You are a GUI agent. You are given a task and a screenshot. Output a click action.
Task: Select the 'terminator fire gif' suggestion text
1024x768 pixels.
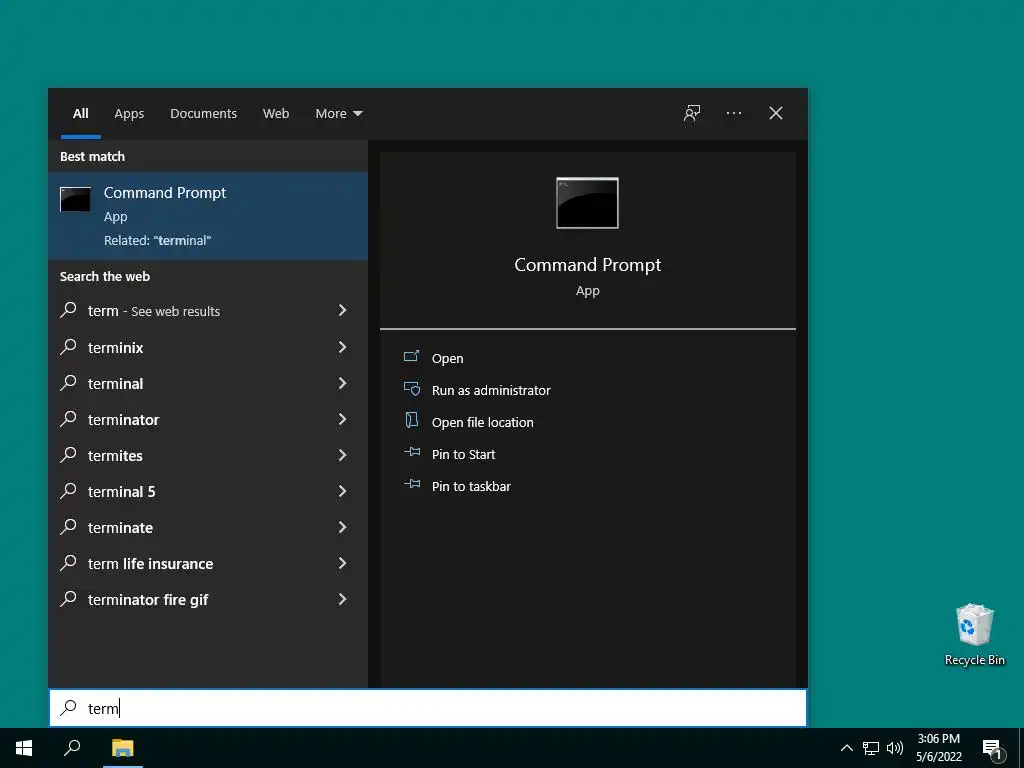pyautogui.click(x=148, y=600)
